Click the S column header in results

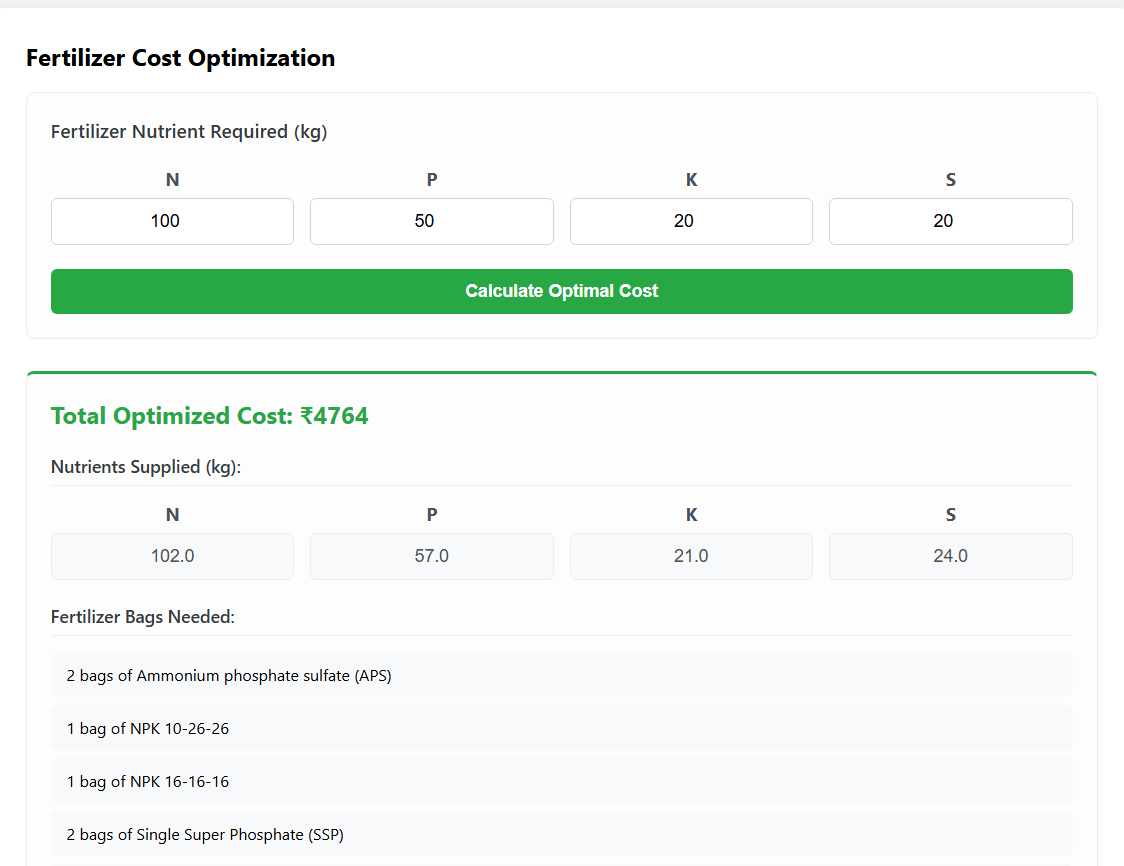[x=950, y=514]
